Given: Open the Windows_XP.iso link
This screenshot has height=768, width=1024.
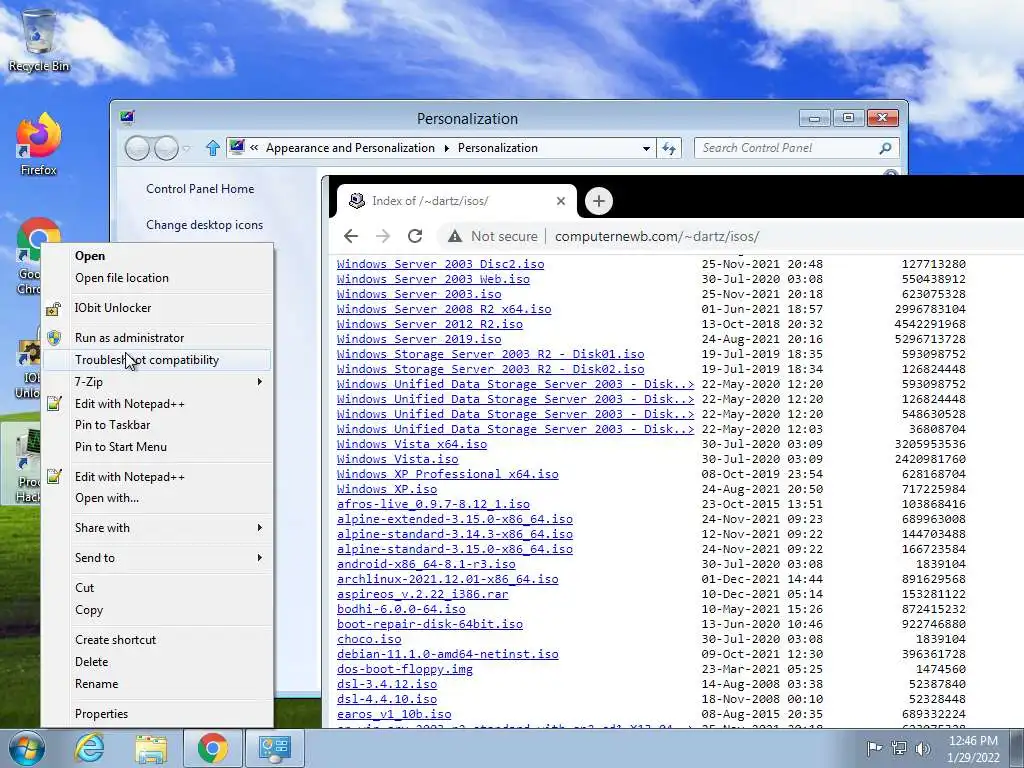Looking at the screenshot, I should [387, 489].
